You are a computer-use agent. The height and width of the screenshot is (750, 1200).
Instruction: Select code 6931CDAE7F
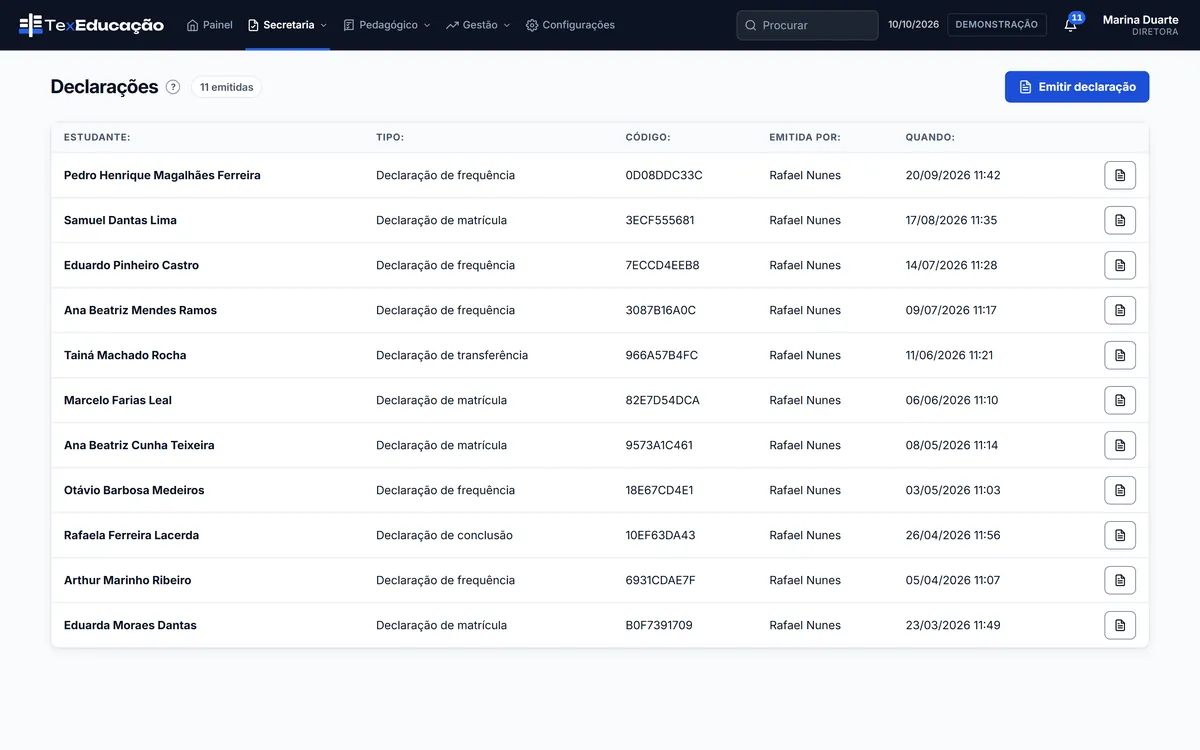click(660, 580)
